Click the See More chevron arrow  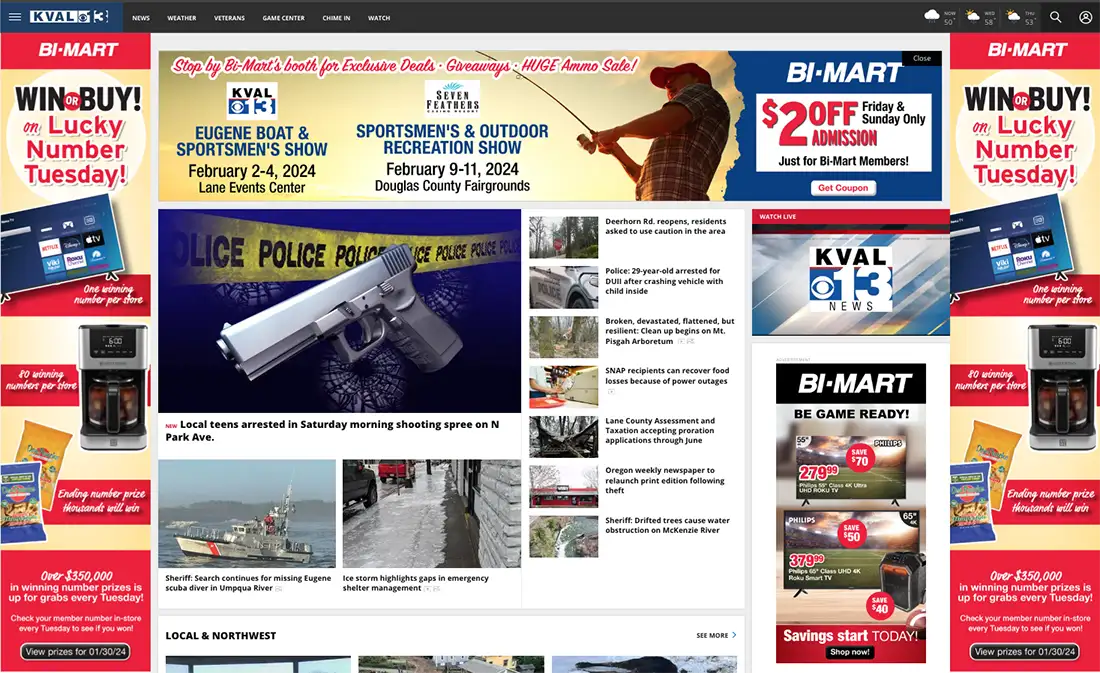click(x=735, y=635)
